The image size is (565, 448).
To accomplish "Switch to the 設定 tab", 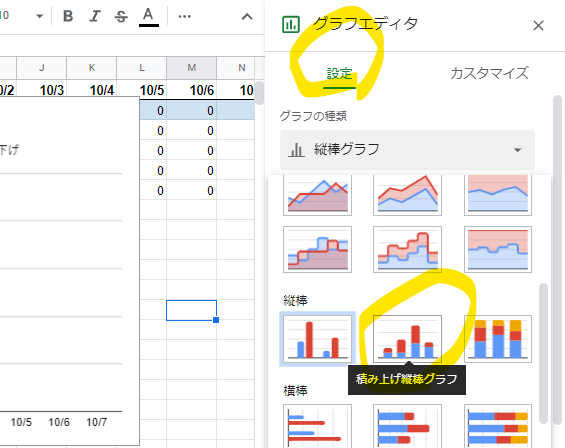I will point(339,74).
